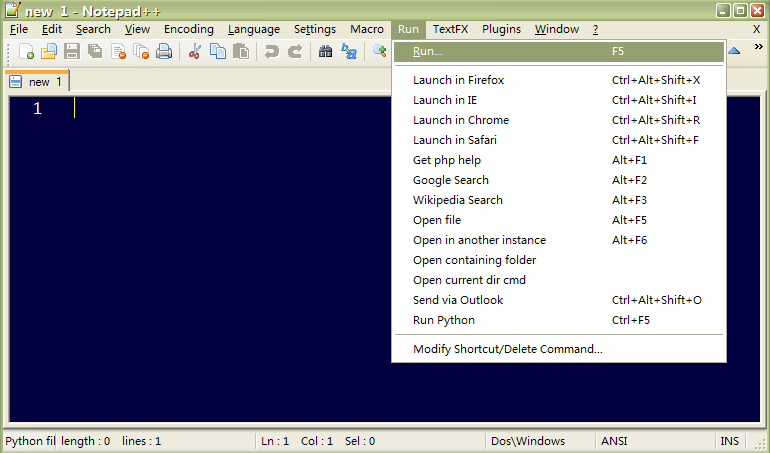Screen dimensions: 770x453
Task: Click the Close All documents toolbar icon
Action: coord(141,51)
